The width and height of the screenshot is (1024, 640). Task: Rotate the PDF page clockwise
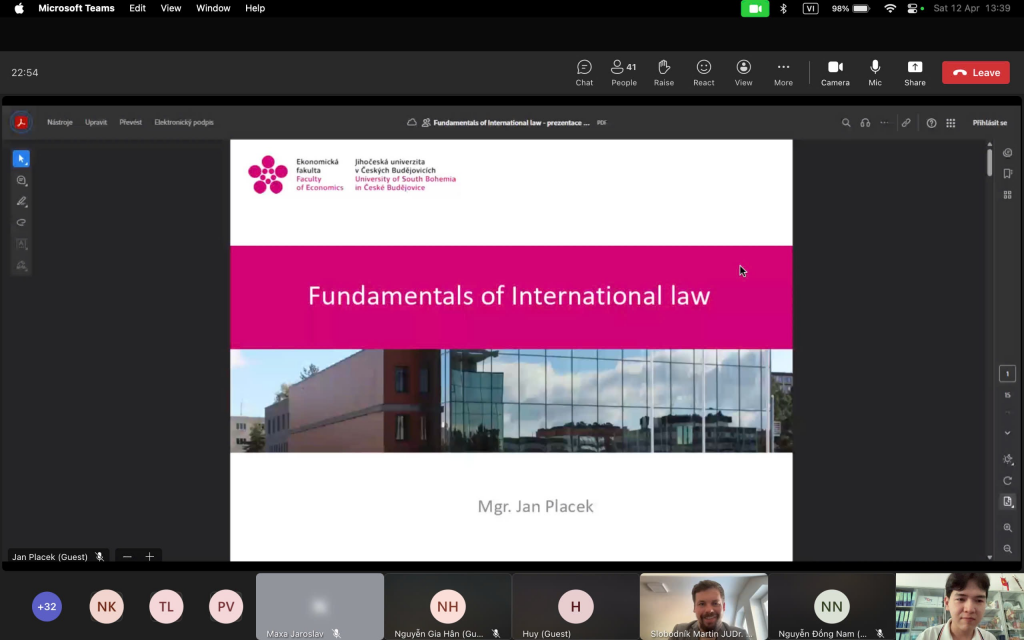coord(1007,481)
